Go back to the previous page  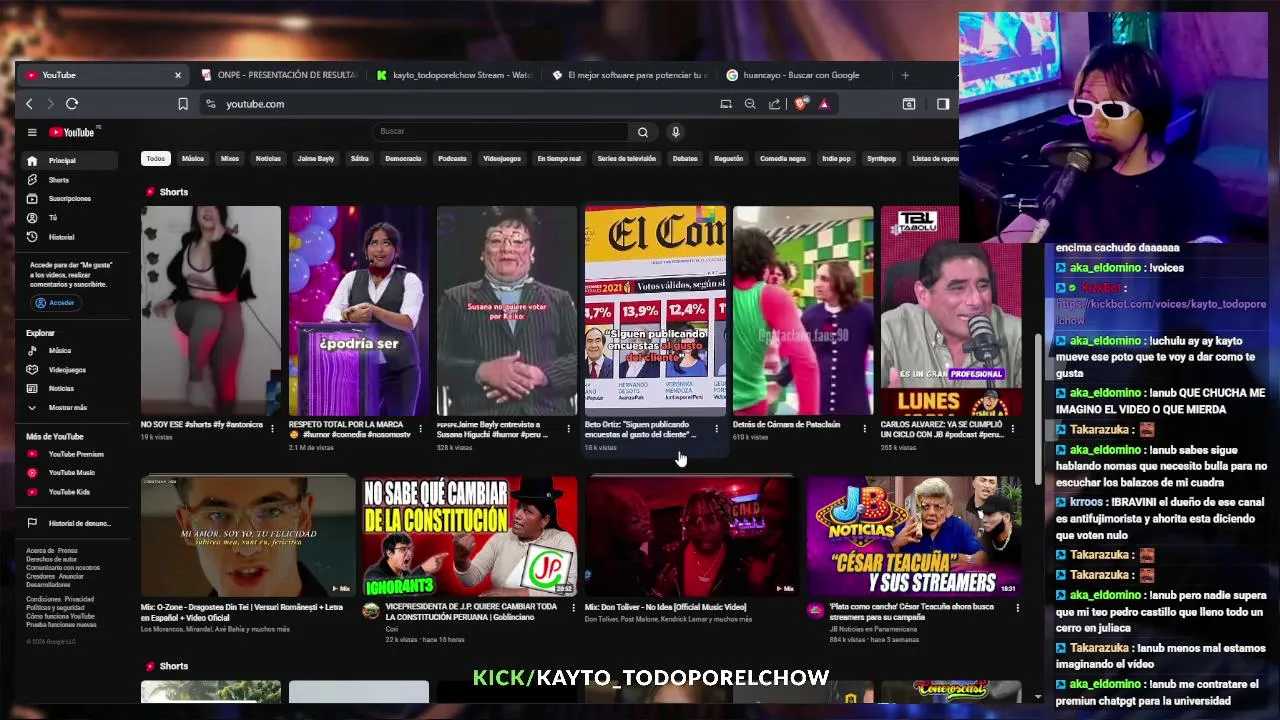tap(29, 104)
